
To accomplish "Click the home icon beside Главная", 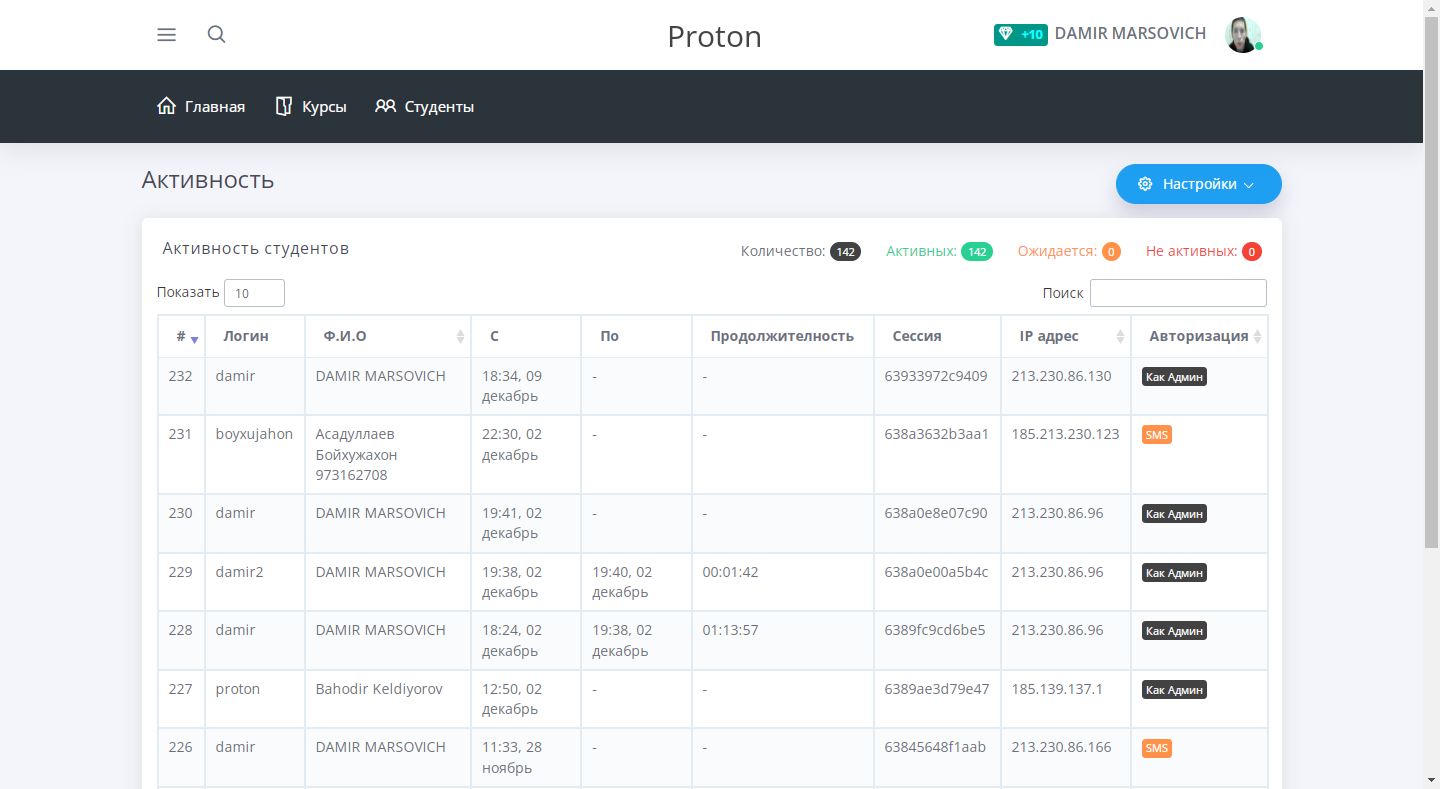I will pos(167,106).
